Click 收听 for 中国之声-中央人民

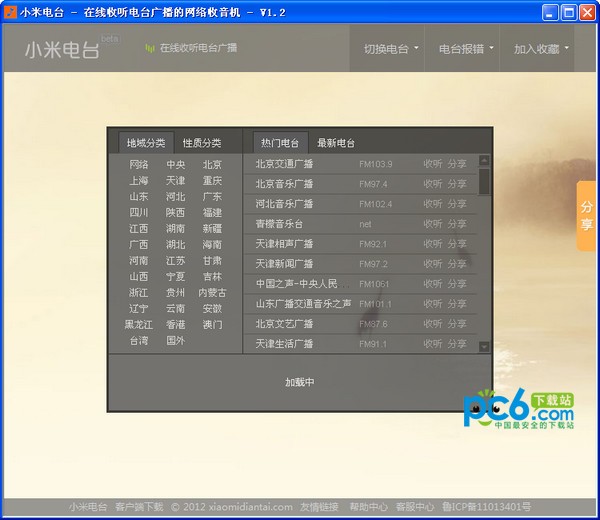[x=433, y=284]
